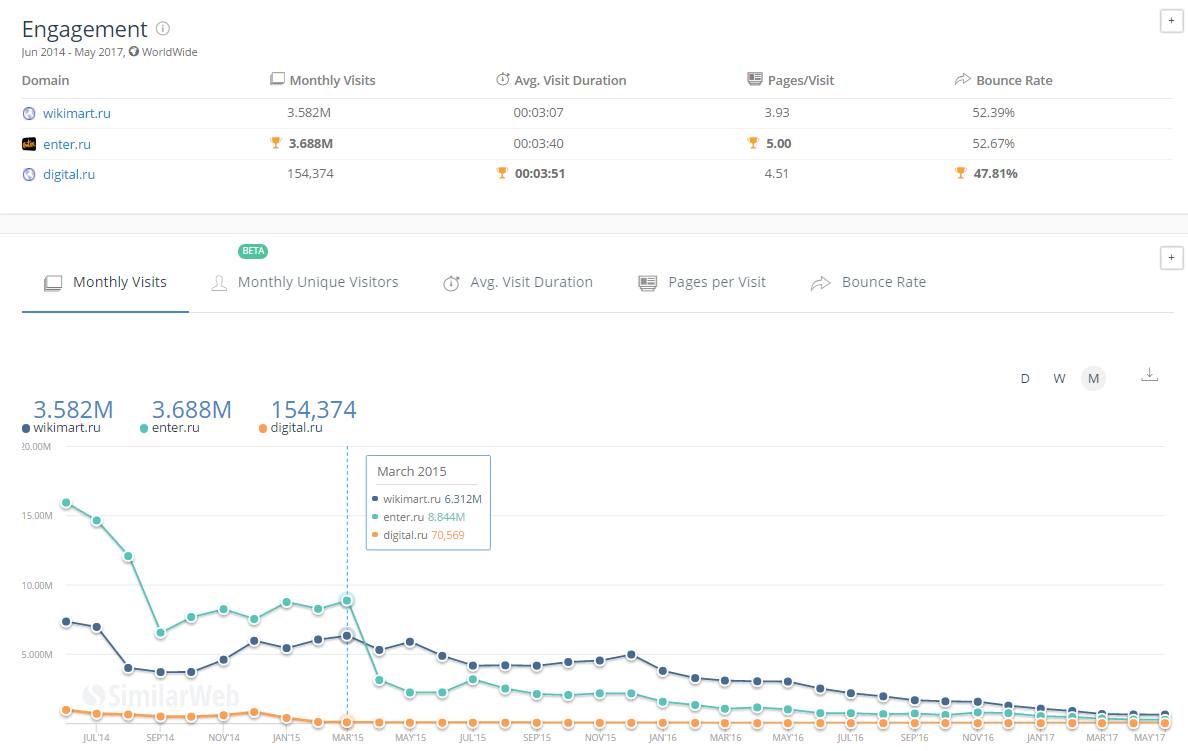
Task: Click the wikimart.ru globe icon
Action: [29, 113]
